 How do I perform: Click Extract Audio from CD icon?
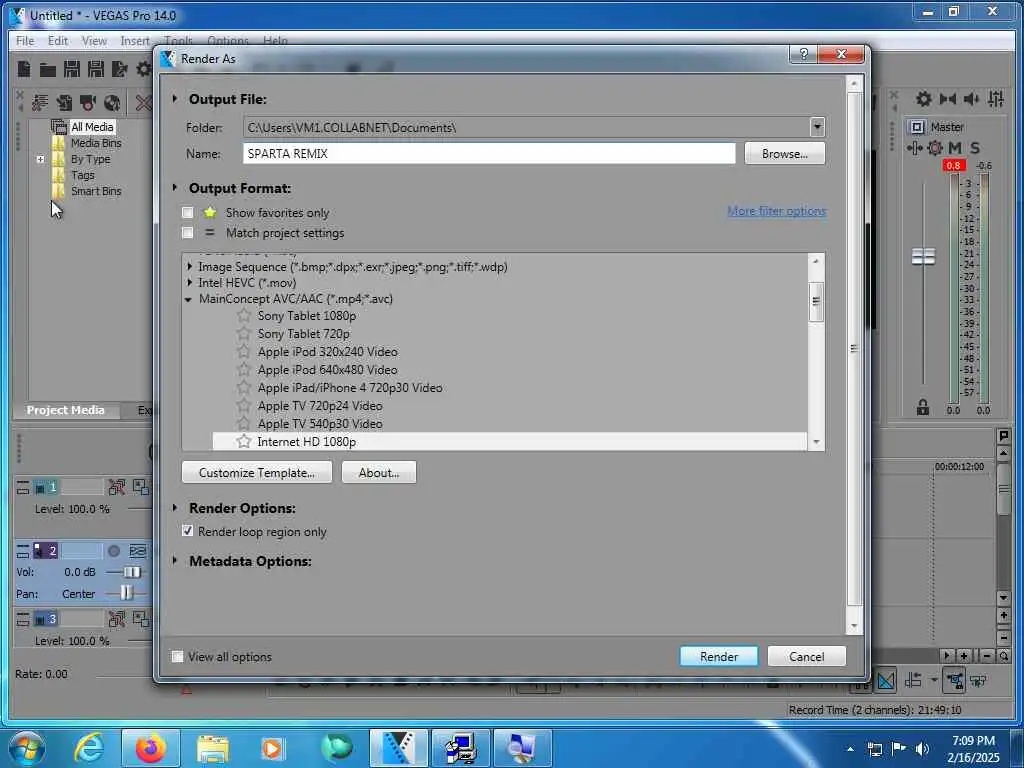[x=112, y=103]
